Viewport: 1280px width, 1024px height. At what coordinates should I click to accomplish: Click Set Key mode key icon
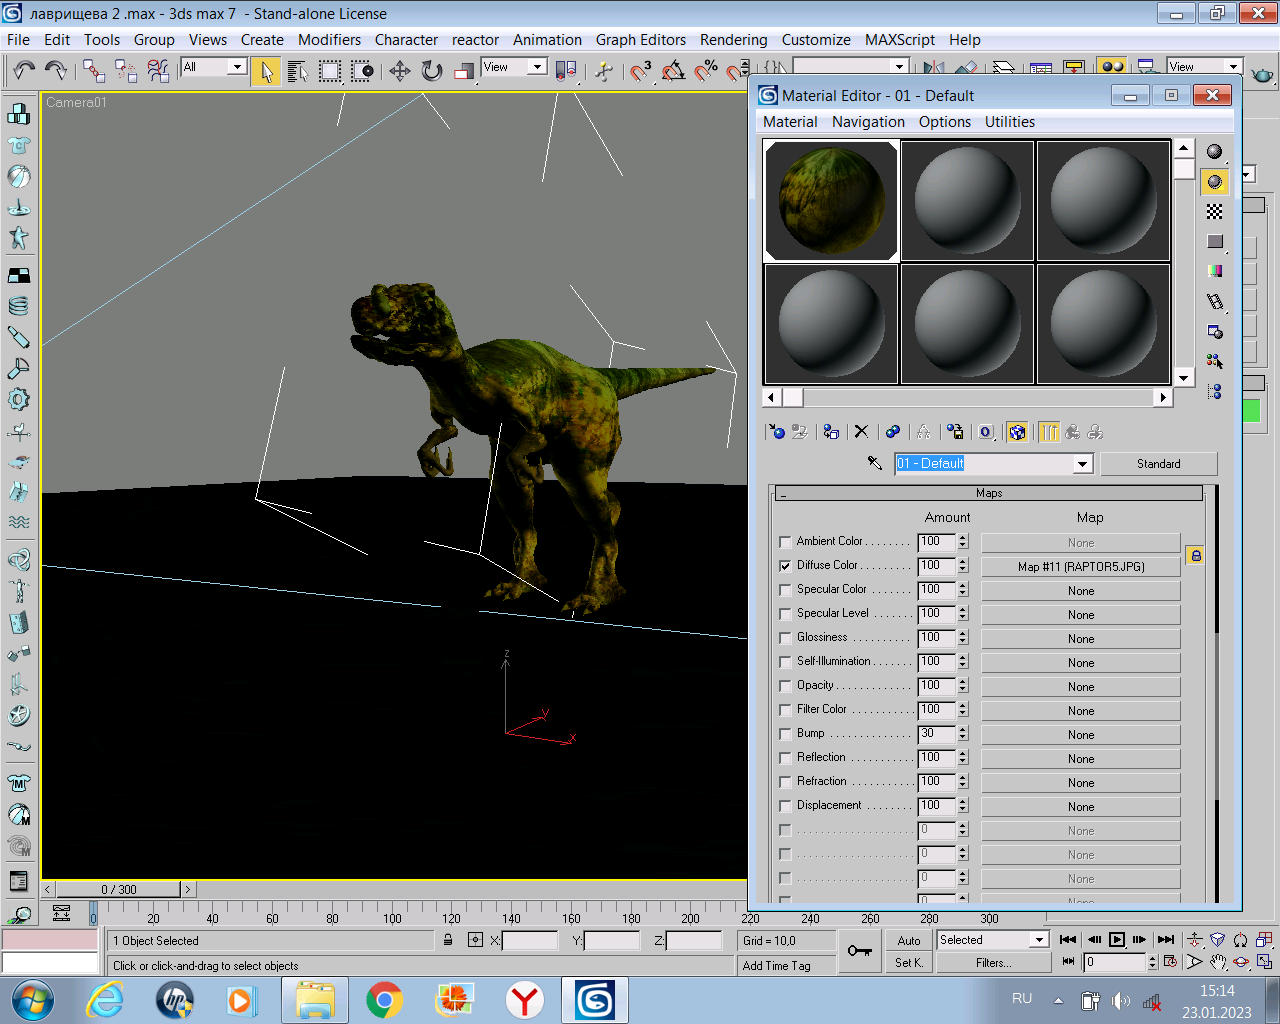[x=859, y=951]
